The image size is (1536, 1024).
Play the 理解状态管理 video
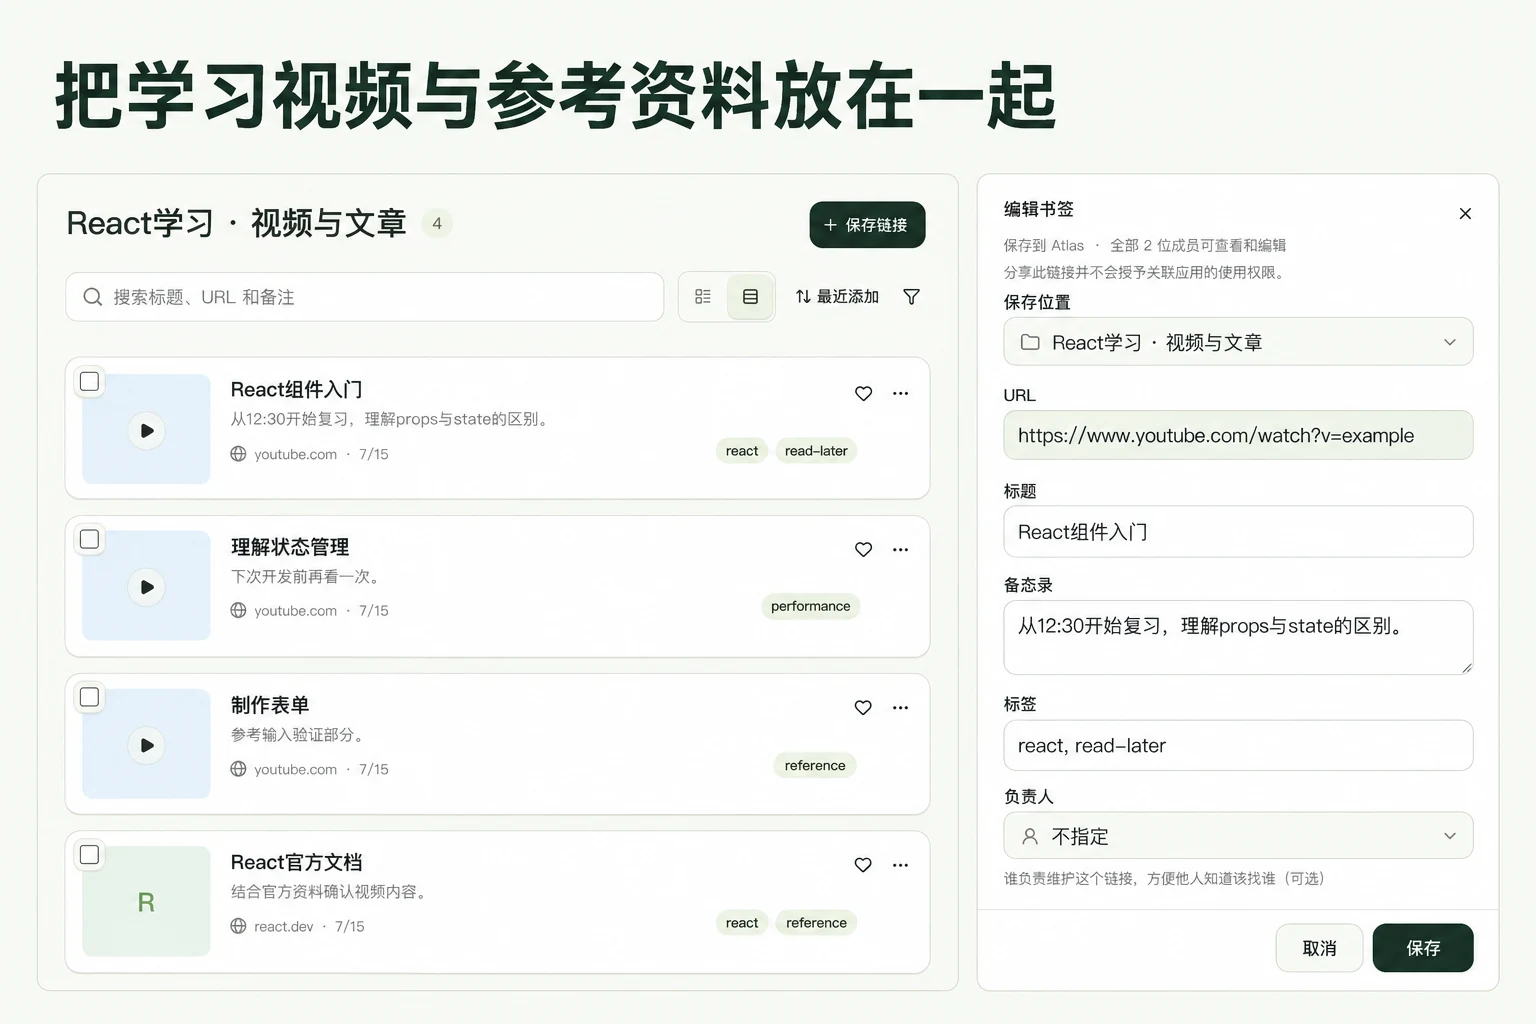point(147,587)
